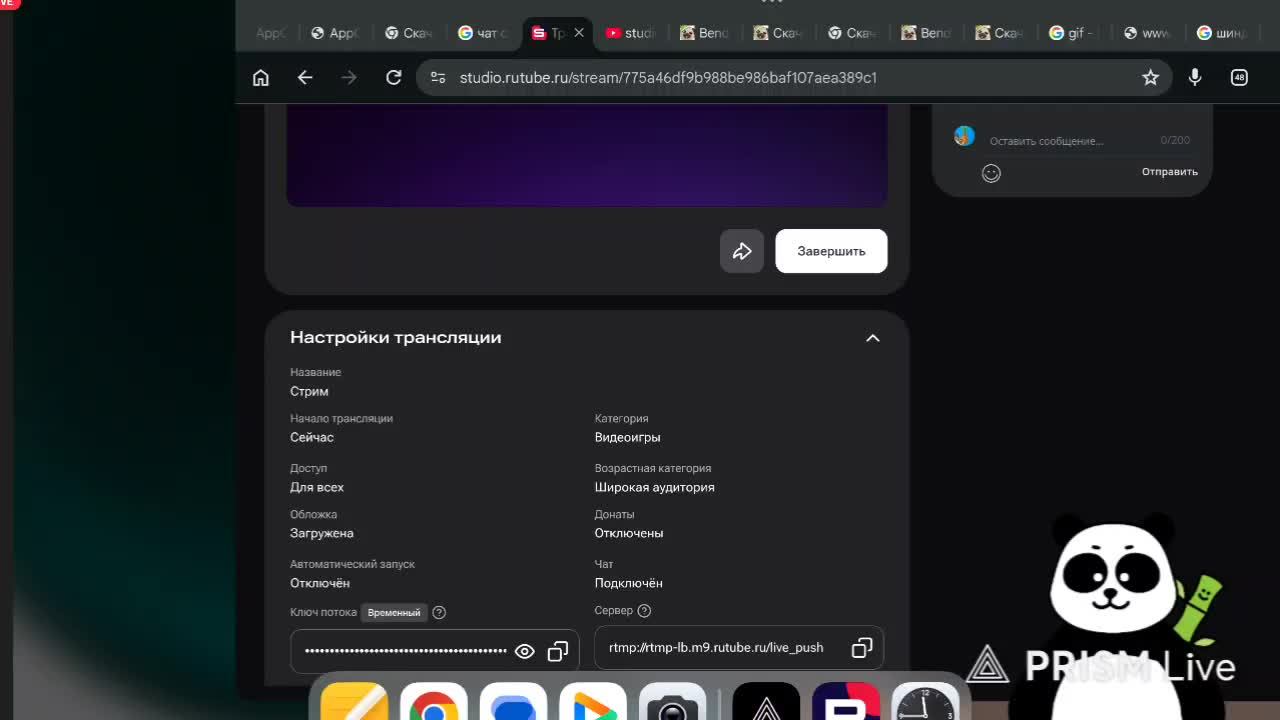Click start time value 'Сейчас'

click(312, 437)
